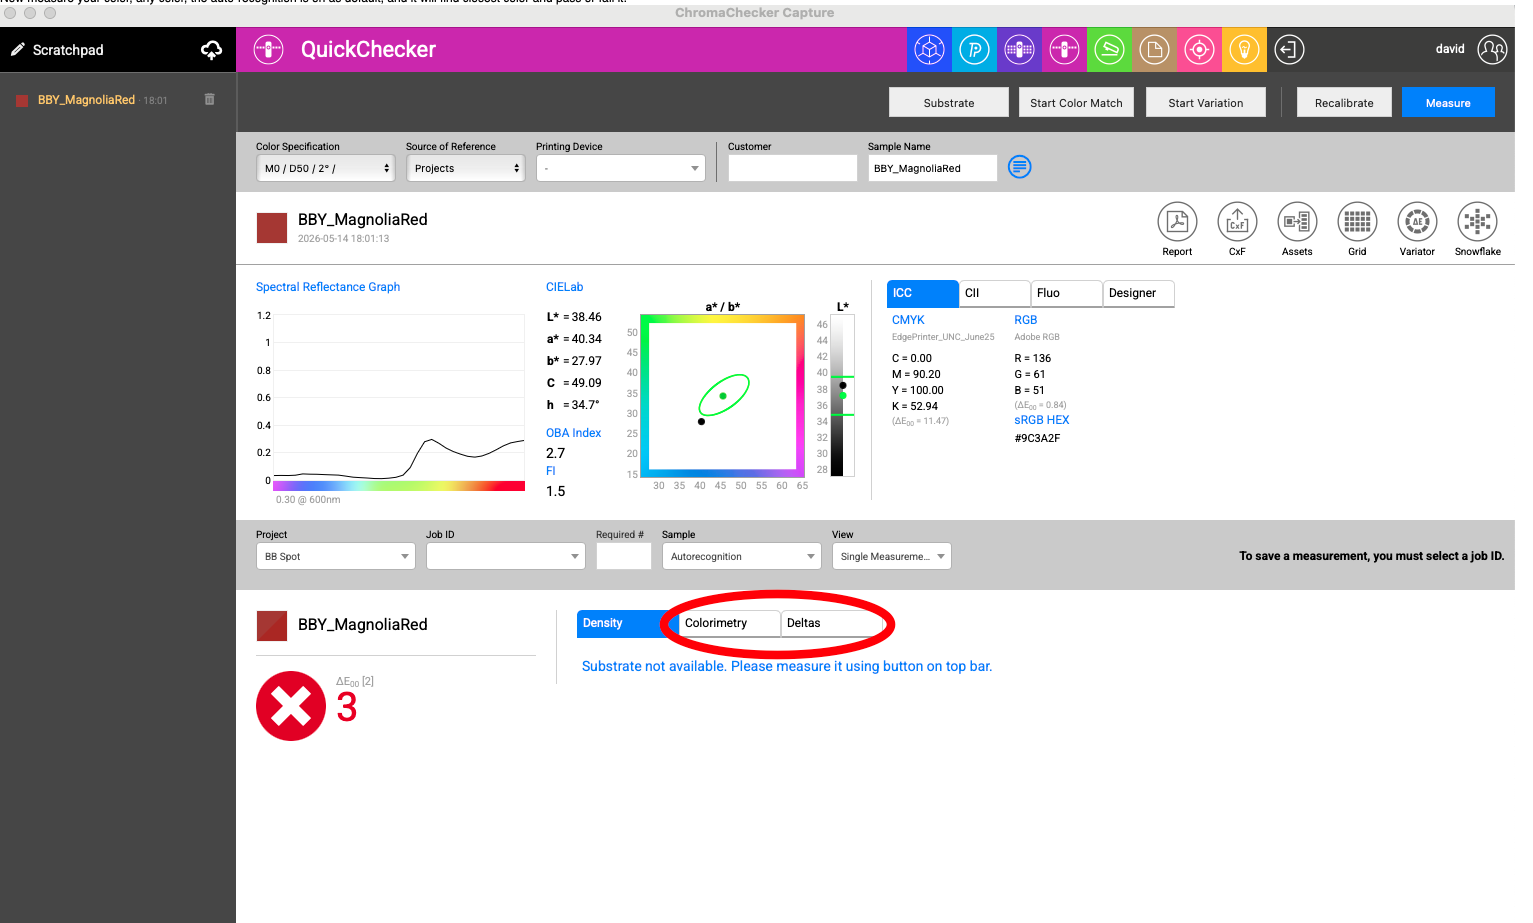The height and width of the screenshot is (923, 1533).
Task: Click the Recalibrate button
Action: coord(1344,102)
